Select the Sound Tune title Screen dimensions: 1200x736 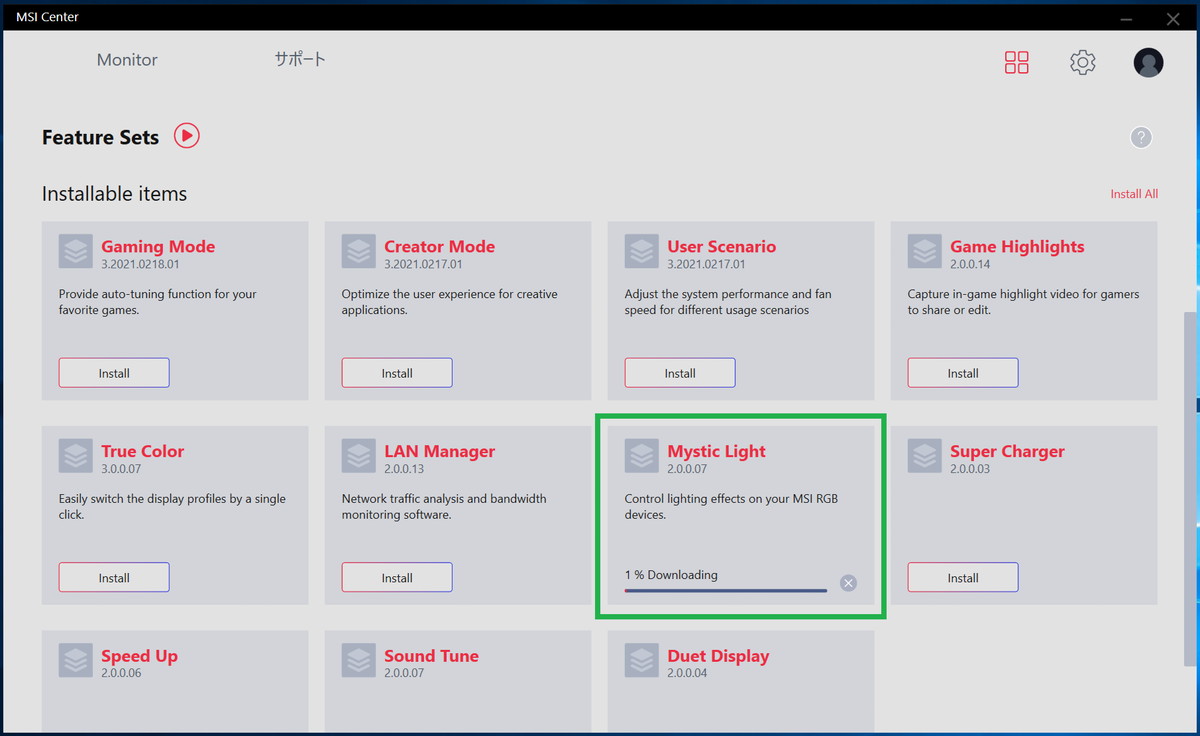pyautogui.click(x=431, y=656)
